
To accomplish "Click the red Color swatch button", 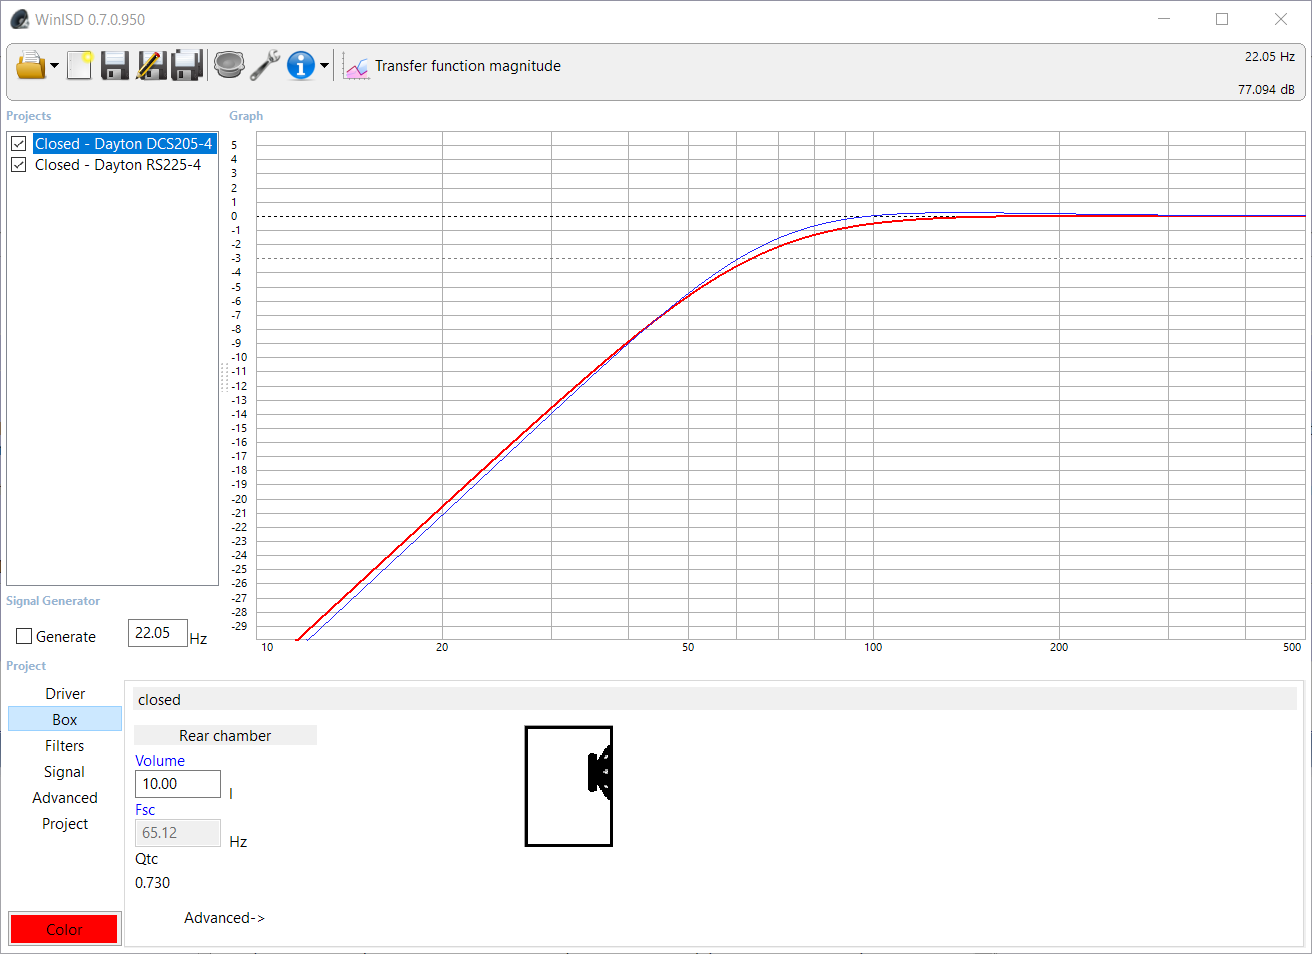I will click(x=64, y=929).
